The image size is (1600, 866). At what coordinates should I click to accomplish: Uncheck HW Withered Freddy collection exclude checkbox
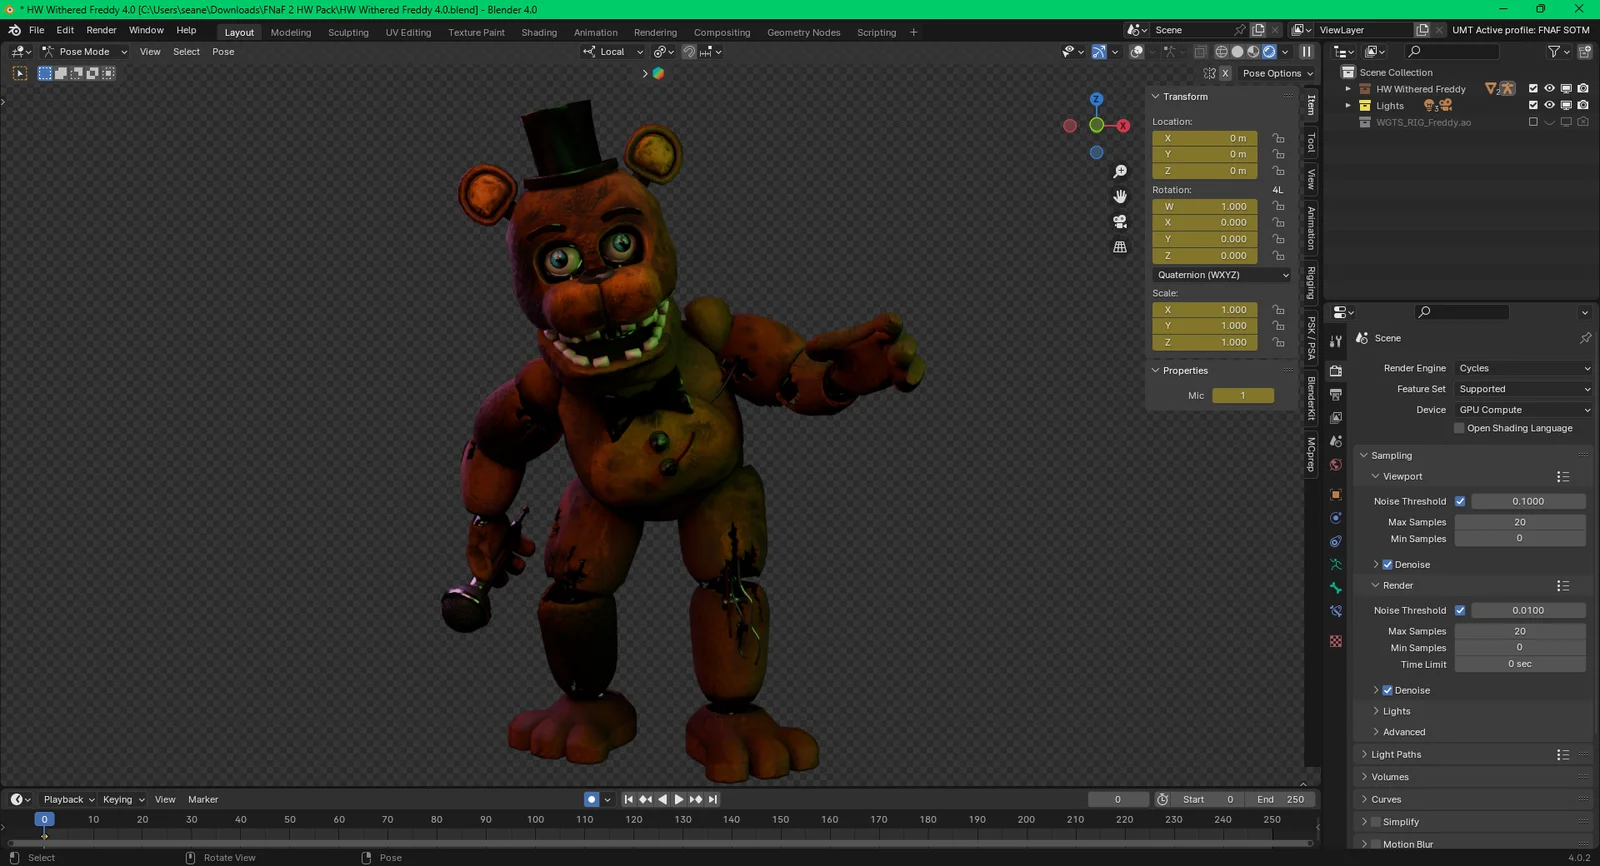[x=1533, y=89]
